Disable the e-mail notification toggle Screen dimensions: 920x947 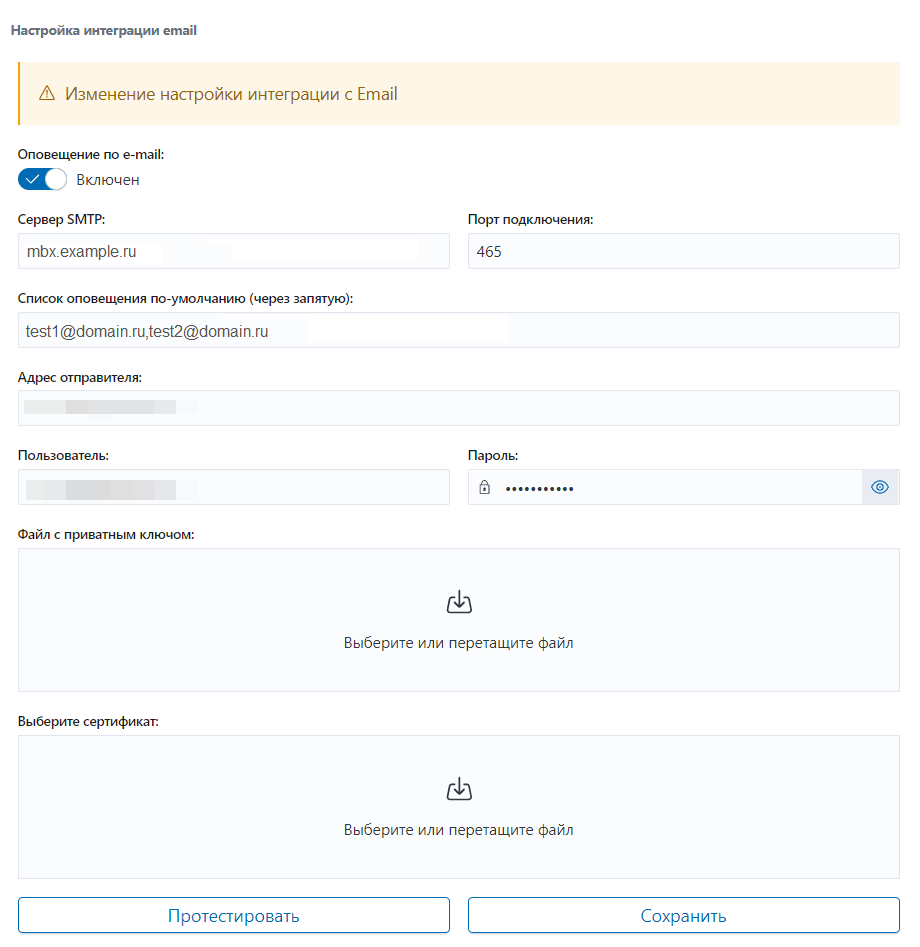click(42, 179)
